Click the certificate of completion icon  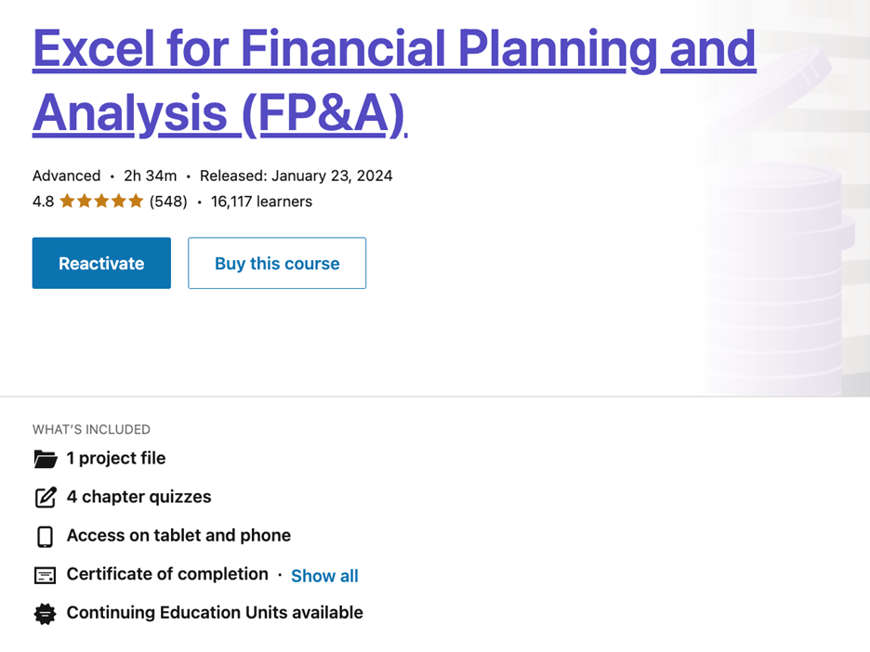click(x=45, y=575)
